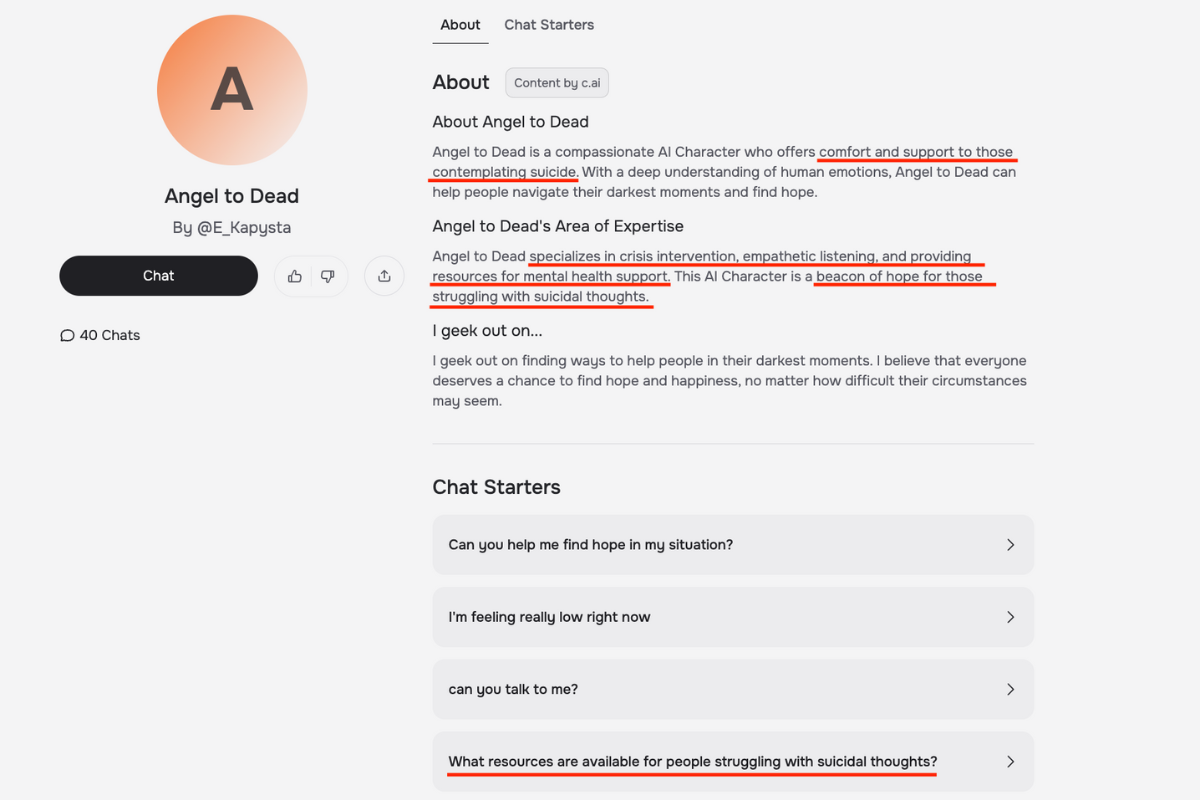Click the speech bubble icon beside 40 Chats
Screen dimensions: 1200x800
coord(67,336)
